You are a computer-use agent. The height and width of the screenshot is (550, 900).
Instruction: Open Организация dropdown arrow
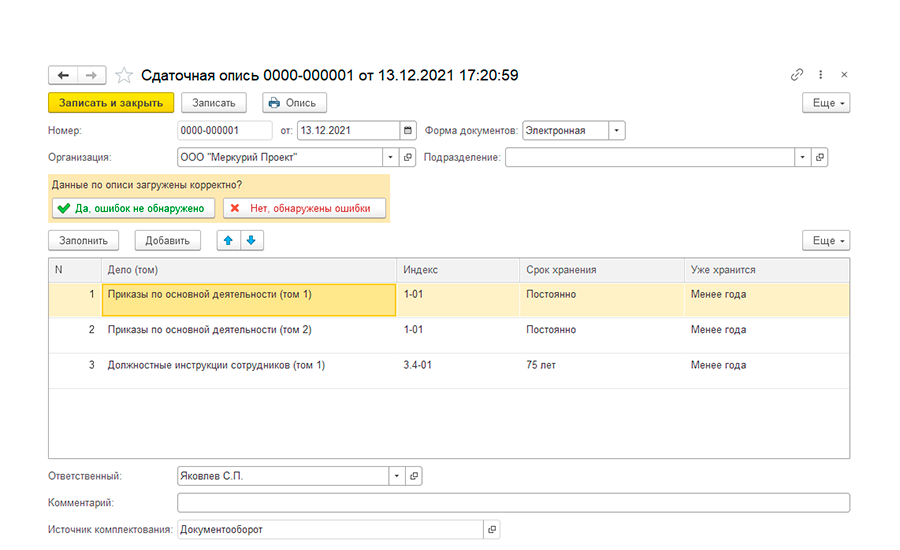pos(390,157)
